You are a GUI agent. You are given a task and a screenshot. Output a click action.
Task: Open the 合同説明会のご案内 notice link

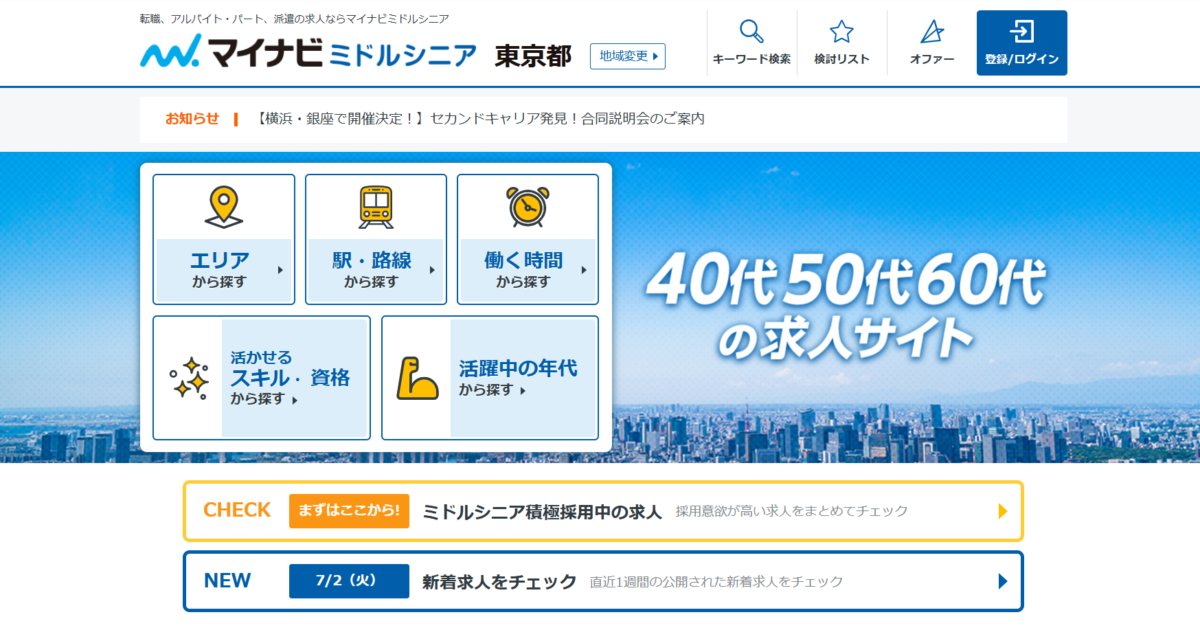click(x=481, y=118)
